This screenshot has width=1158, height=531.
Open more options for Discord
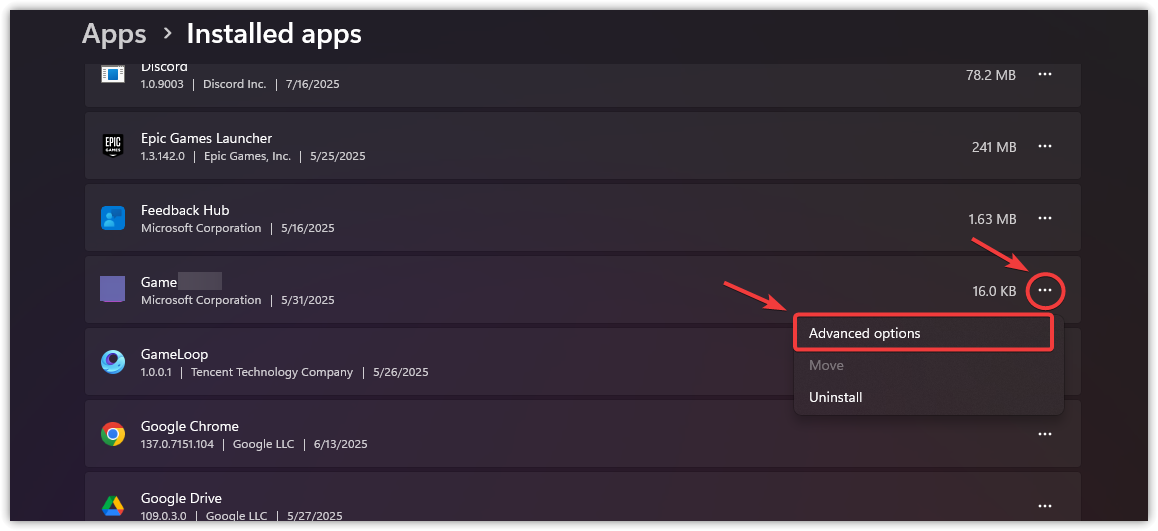coord(1045,74)
